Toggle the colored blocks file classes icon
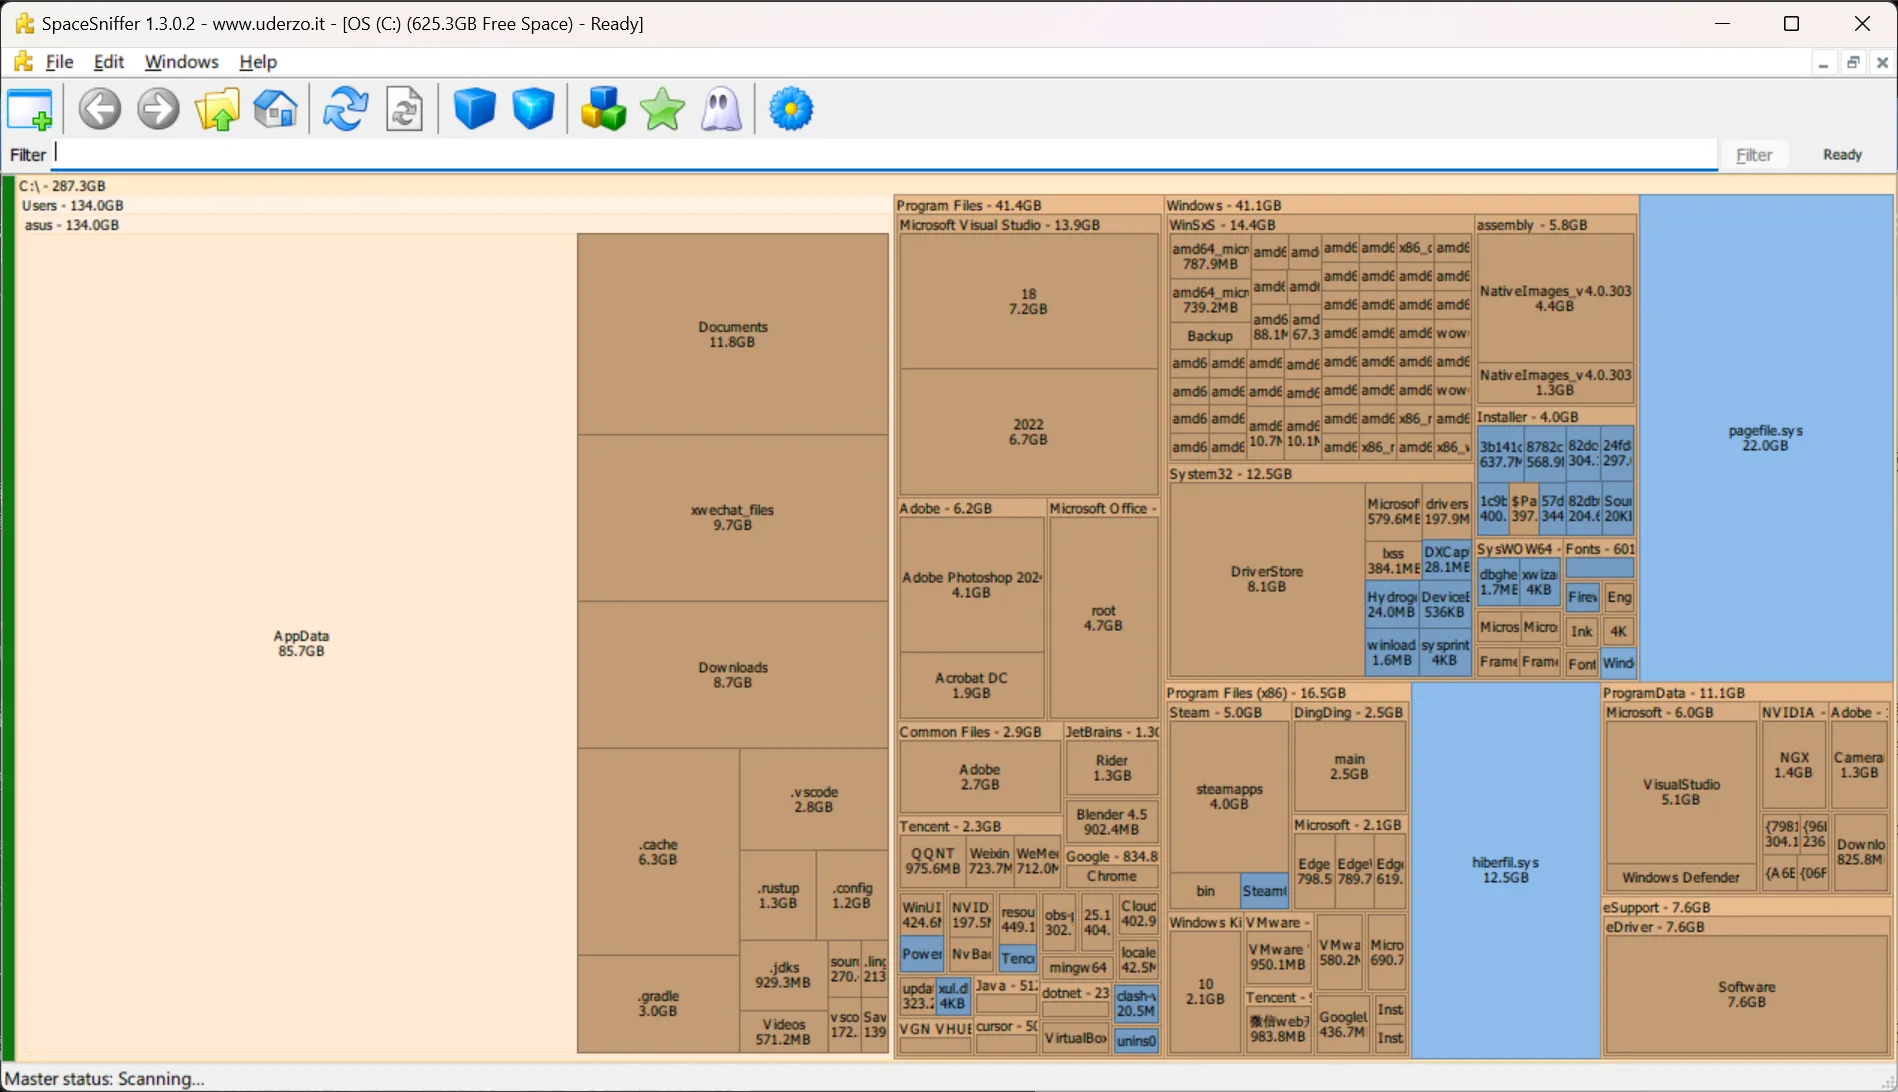 [x=603, y=109]
